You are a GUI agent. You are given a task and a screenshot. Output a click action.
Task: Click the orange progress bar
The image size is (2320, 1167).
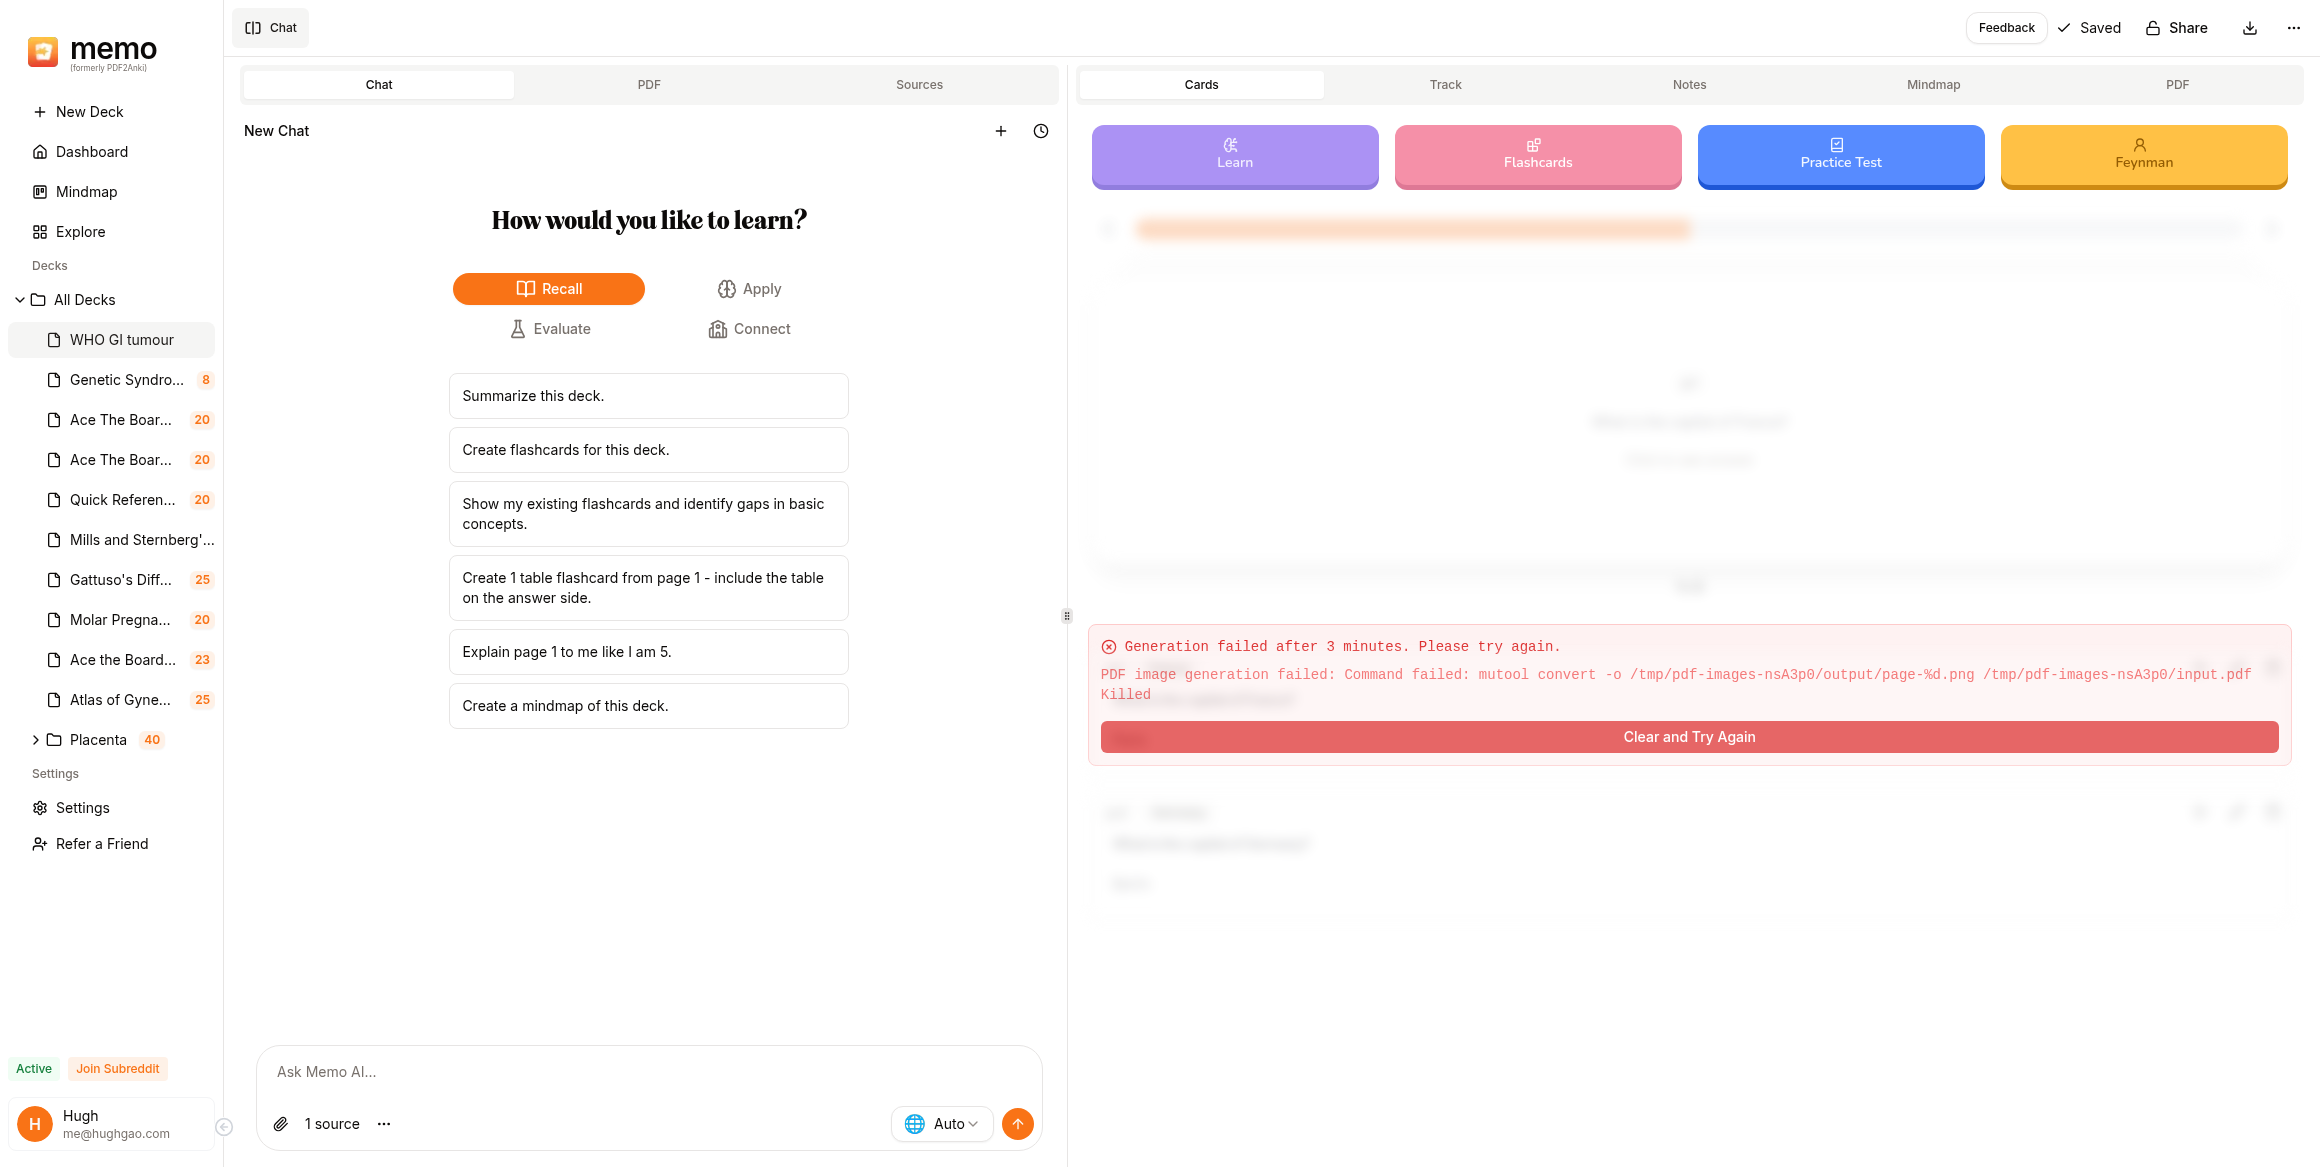[1413, 229]
